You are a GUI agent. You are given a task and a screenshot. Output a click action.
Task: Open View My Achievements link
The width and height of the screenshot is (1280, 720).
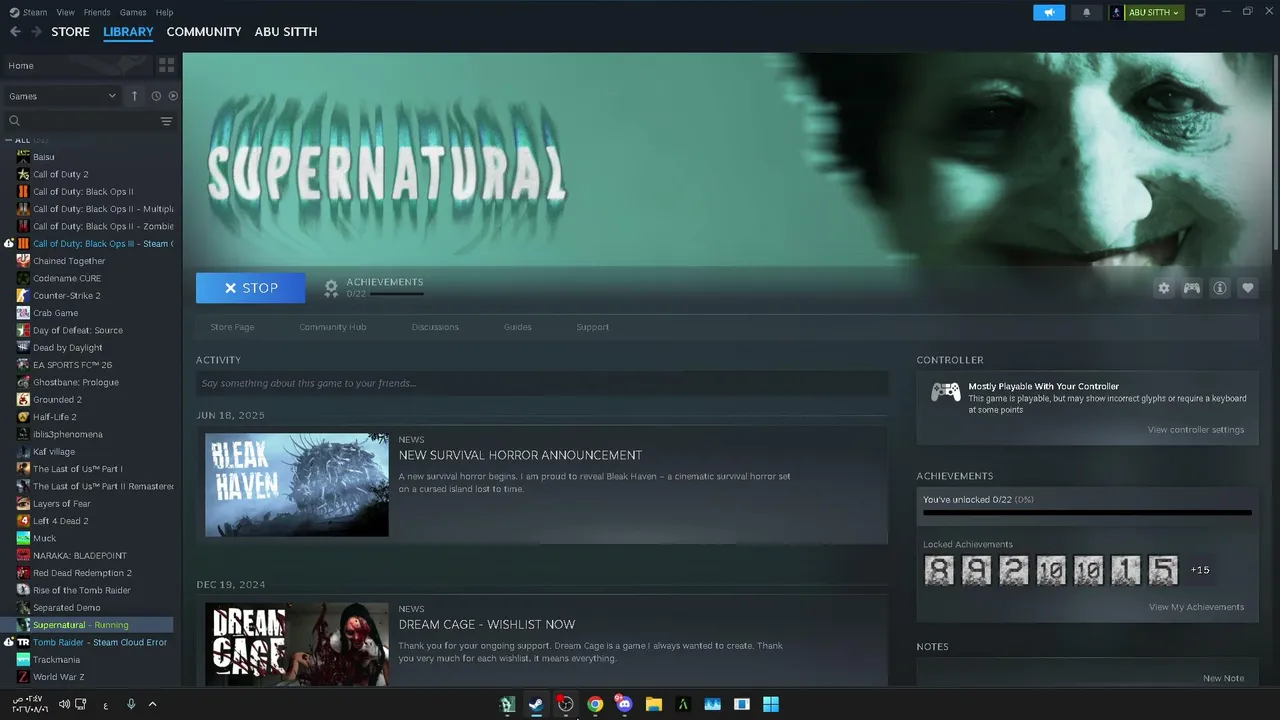[x=1197, y=607]
